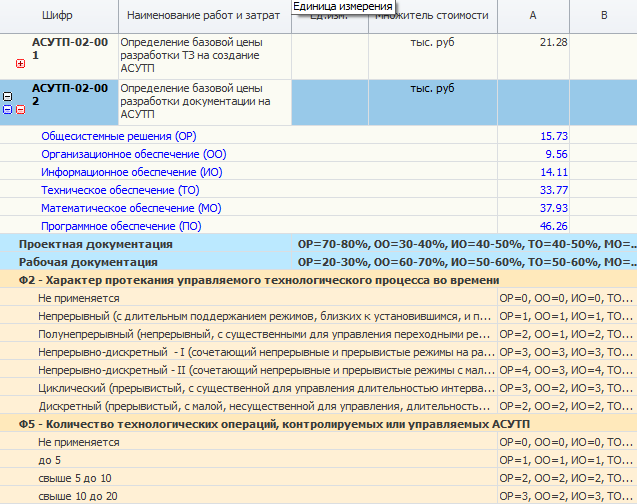The image size is (637, 504).
Task: Click the Множитель стоимости column header
Action: click(433, 16)
